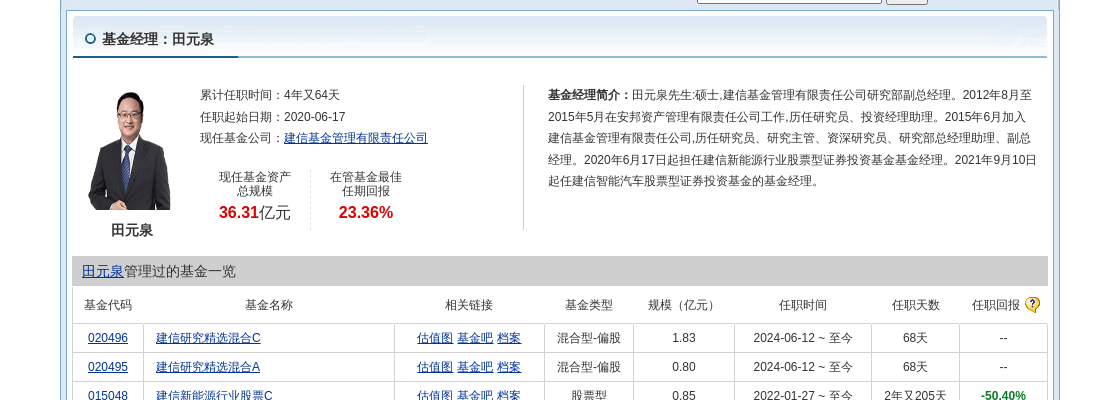Viewport: 1120px width, 400px height.
Task: Click the search input field at top
Action: (789, 1)
